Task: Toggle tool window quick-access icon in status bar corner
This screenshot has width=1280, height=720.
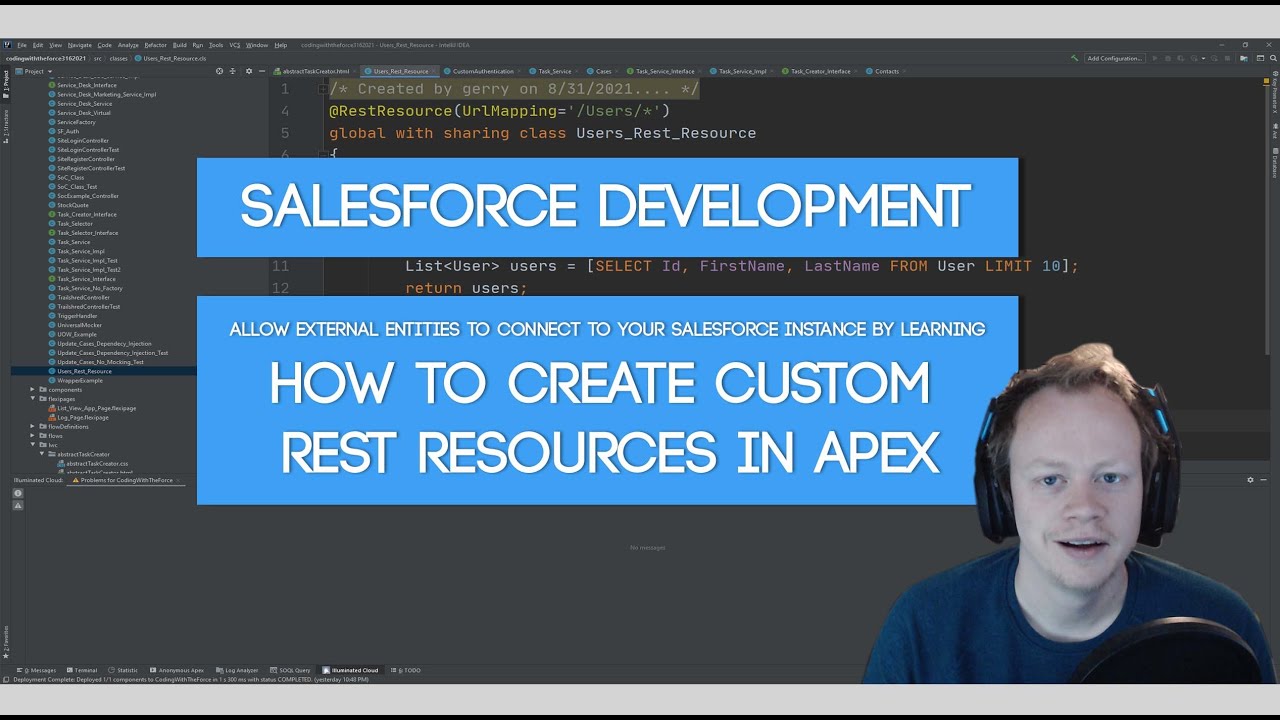Action: (x=6, y=680)
